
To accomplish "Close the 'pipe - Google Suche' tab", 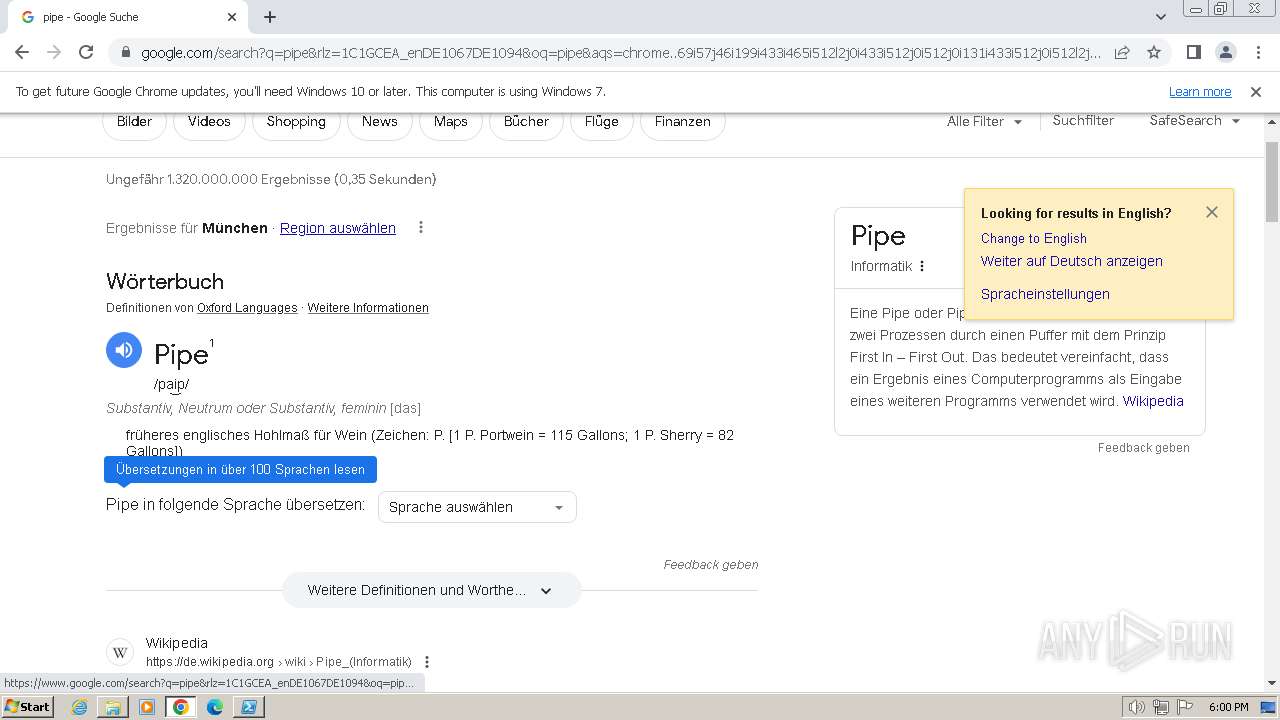I will pos(232,17).
